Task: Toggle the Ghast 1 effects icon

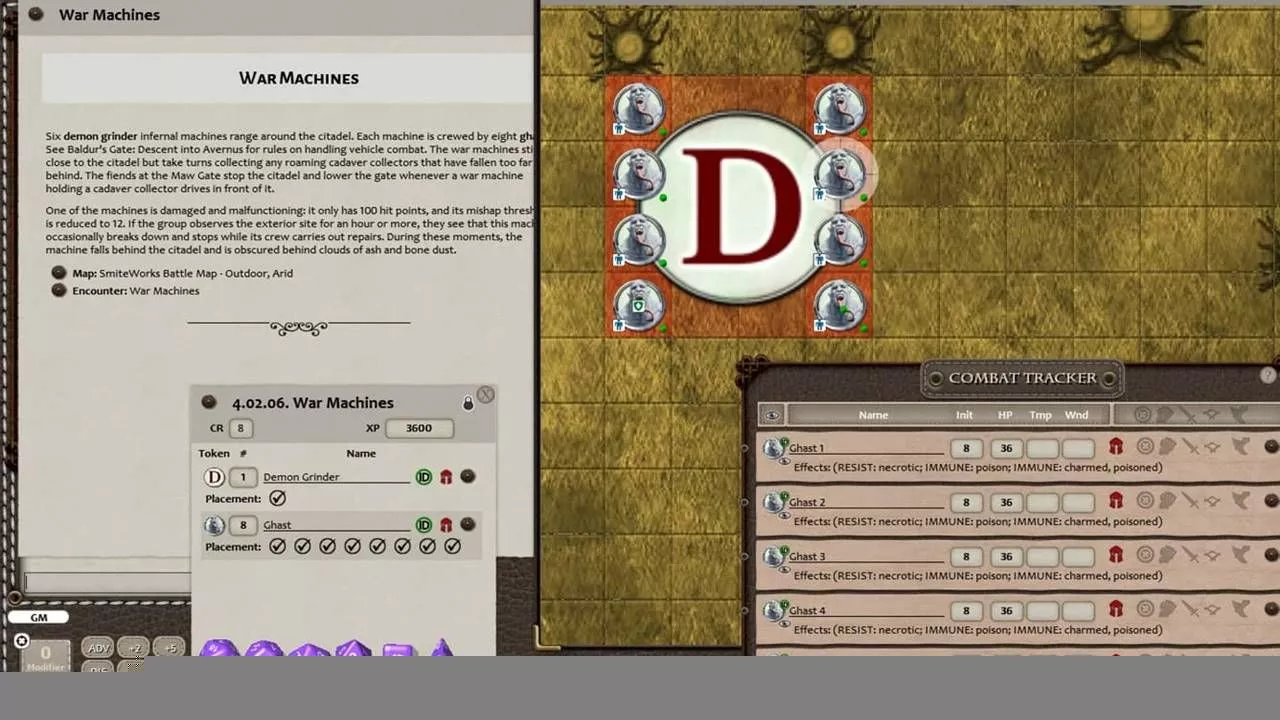Action: pyautogui.click(x=1240, y=446)
